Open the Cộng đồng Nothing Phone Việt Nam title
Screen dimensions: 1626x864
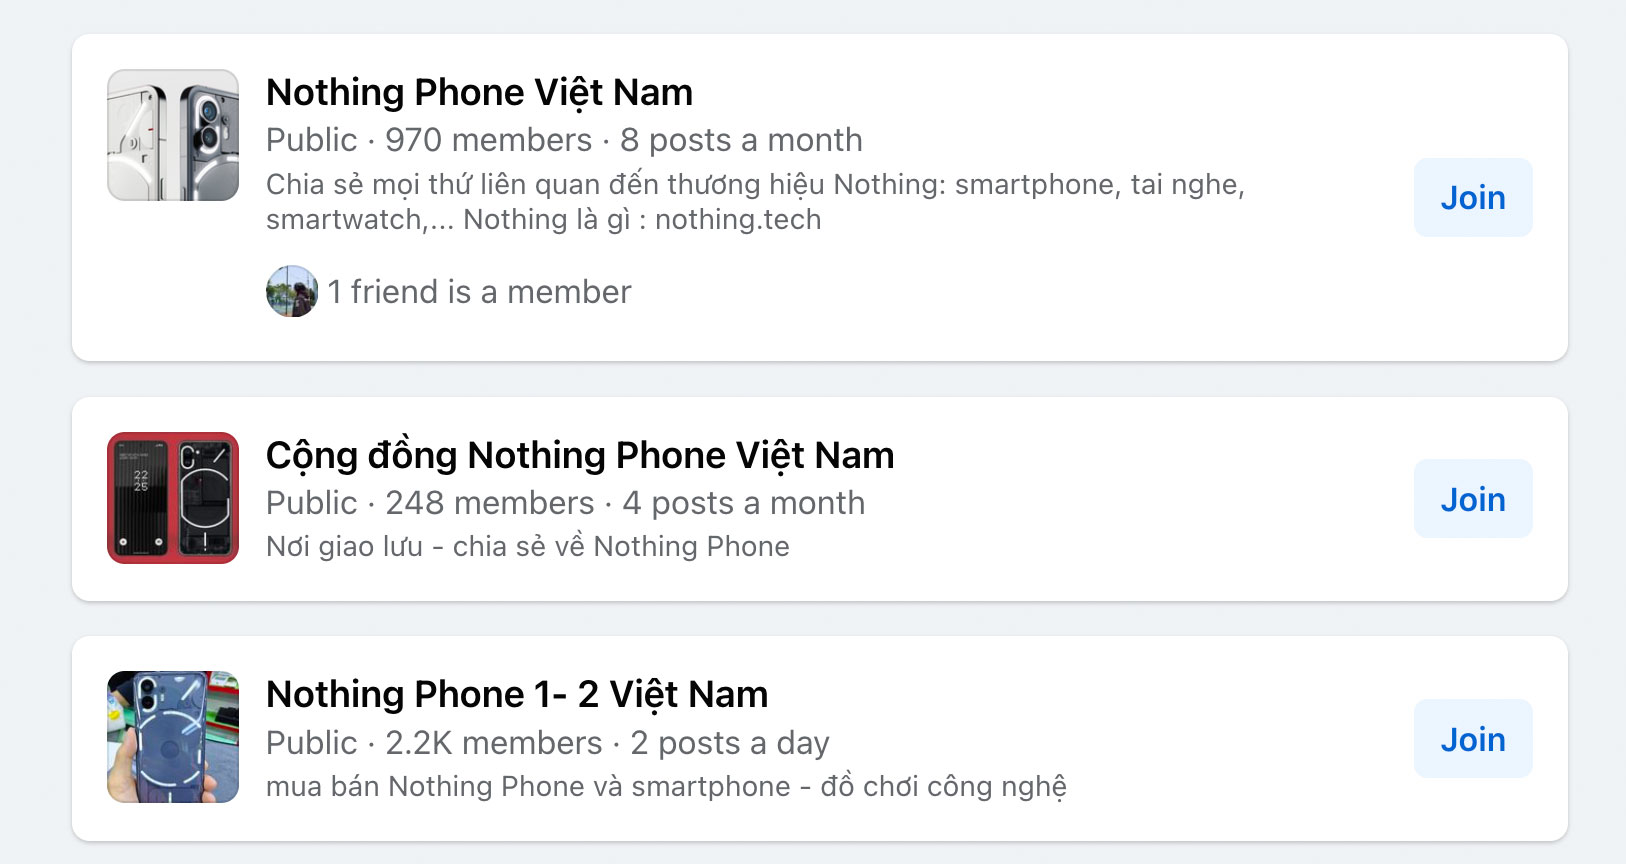tap(580, 455)
